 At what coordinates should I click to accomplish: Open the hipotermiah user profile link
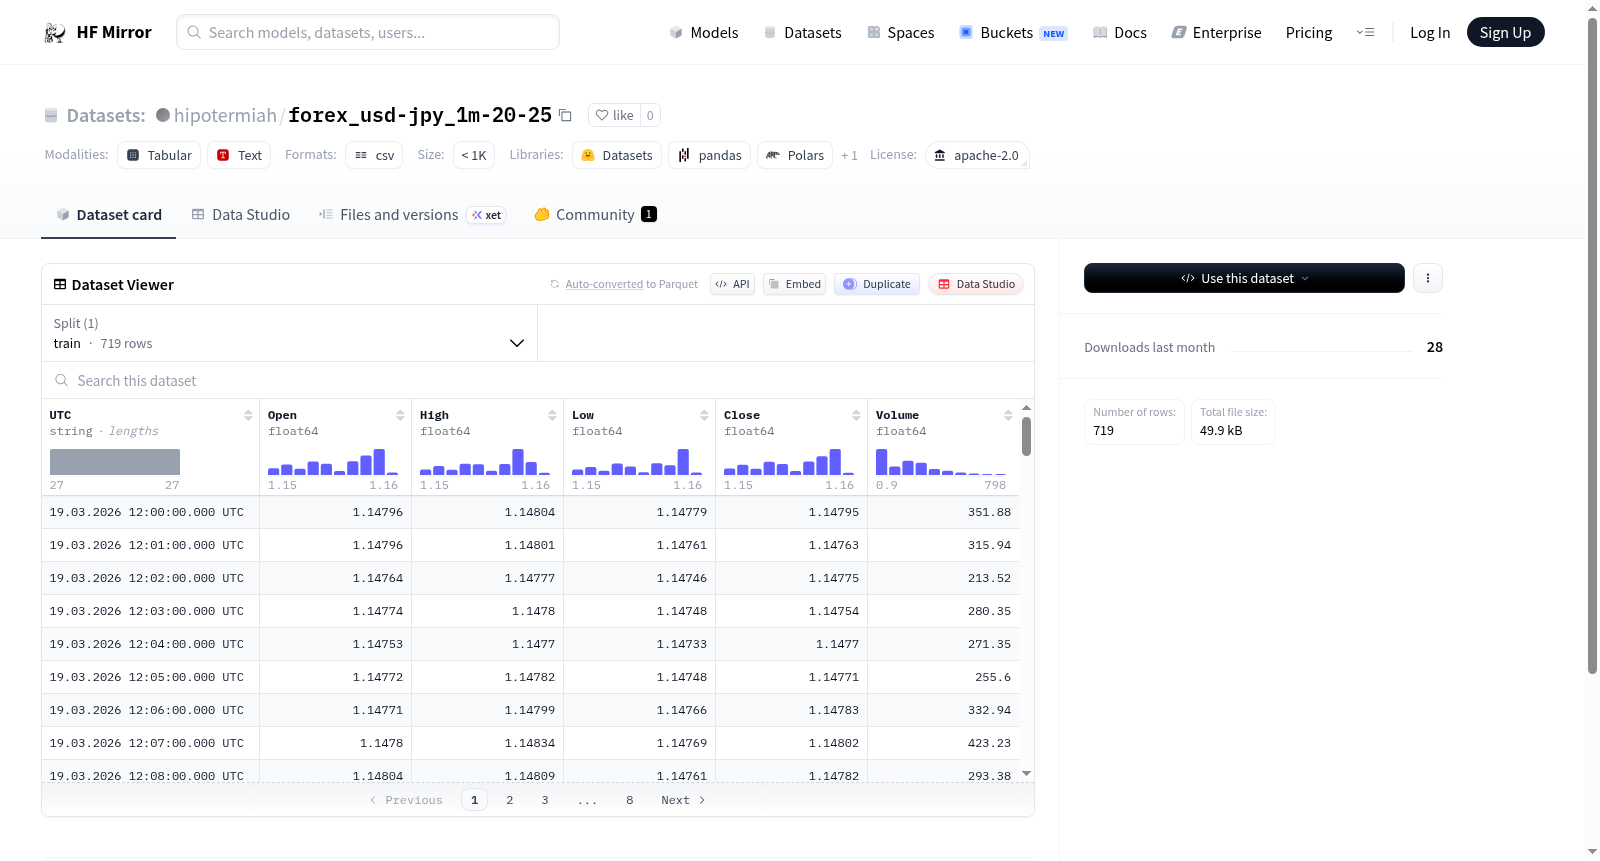point(225,115)
